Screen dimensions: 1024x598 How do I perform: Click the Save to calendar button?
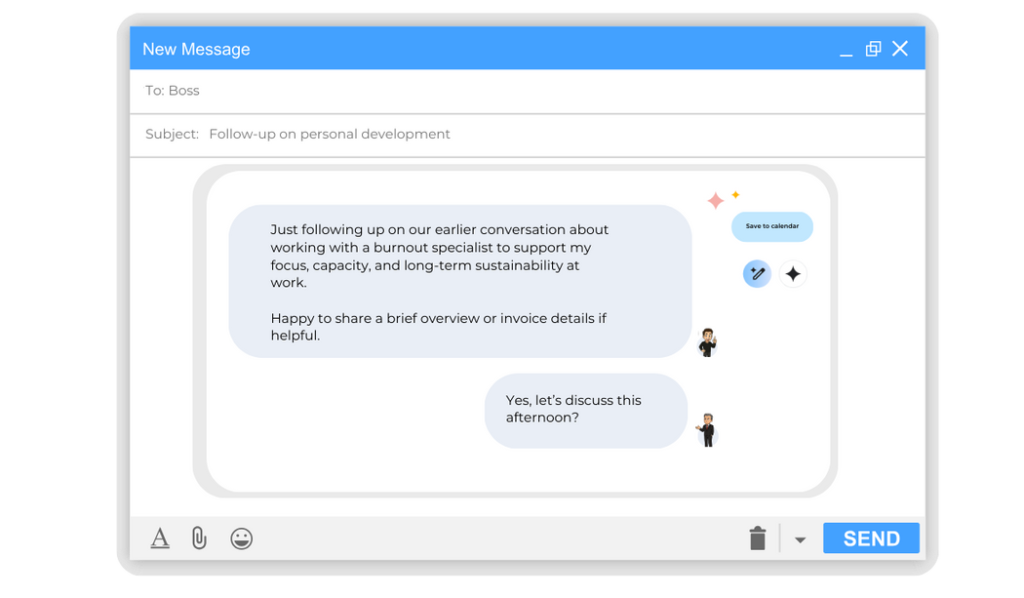pyautogui.click(x=772, y=226)
